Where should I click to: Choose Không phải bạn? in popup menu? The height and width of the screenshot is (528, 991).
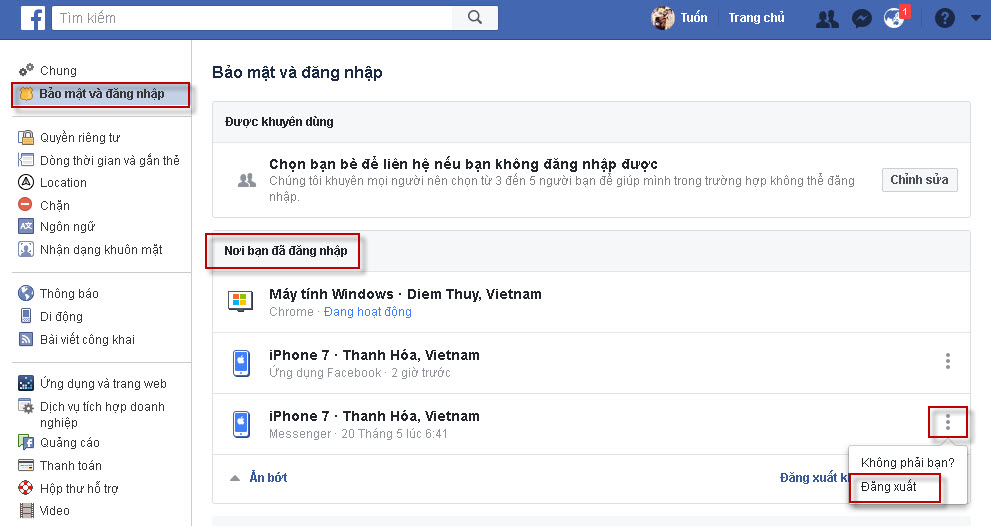(x=908, y=462)
